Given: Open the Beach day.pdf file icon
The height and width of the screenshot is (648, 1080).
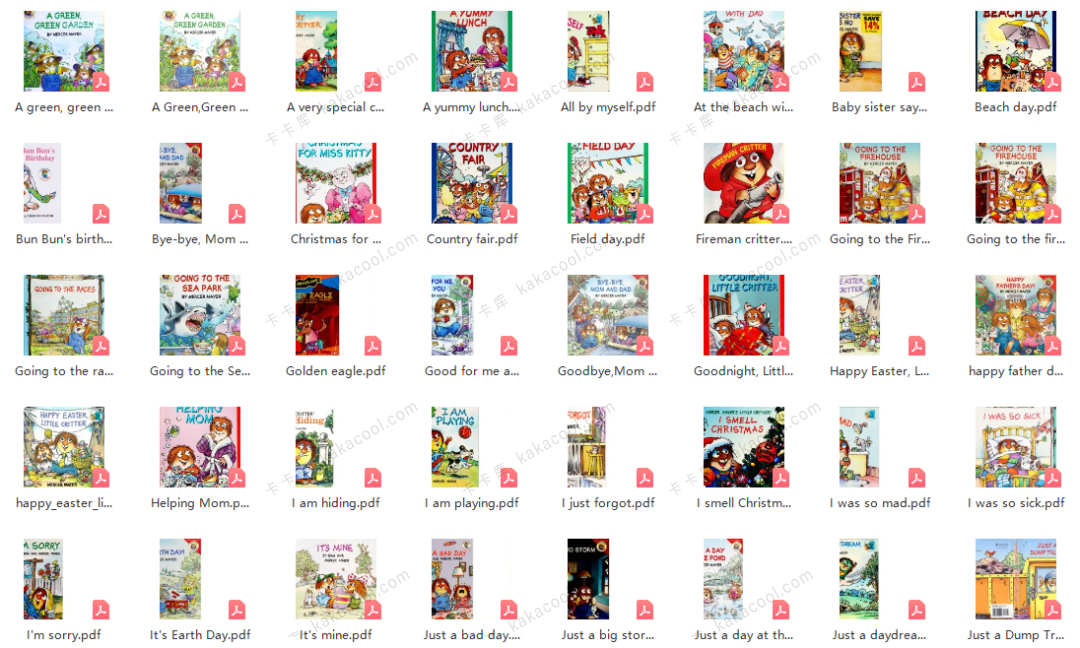Looking at the screenshot, I should [x=1015, y=51].
